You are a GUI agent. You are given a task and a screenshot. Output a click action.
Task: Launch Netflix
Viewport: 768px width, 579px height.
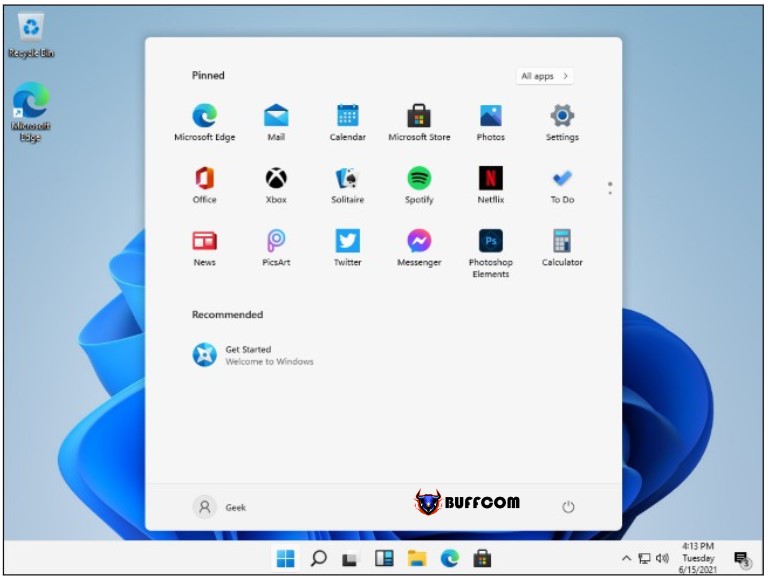click(x=491, y=185)
